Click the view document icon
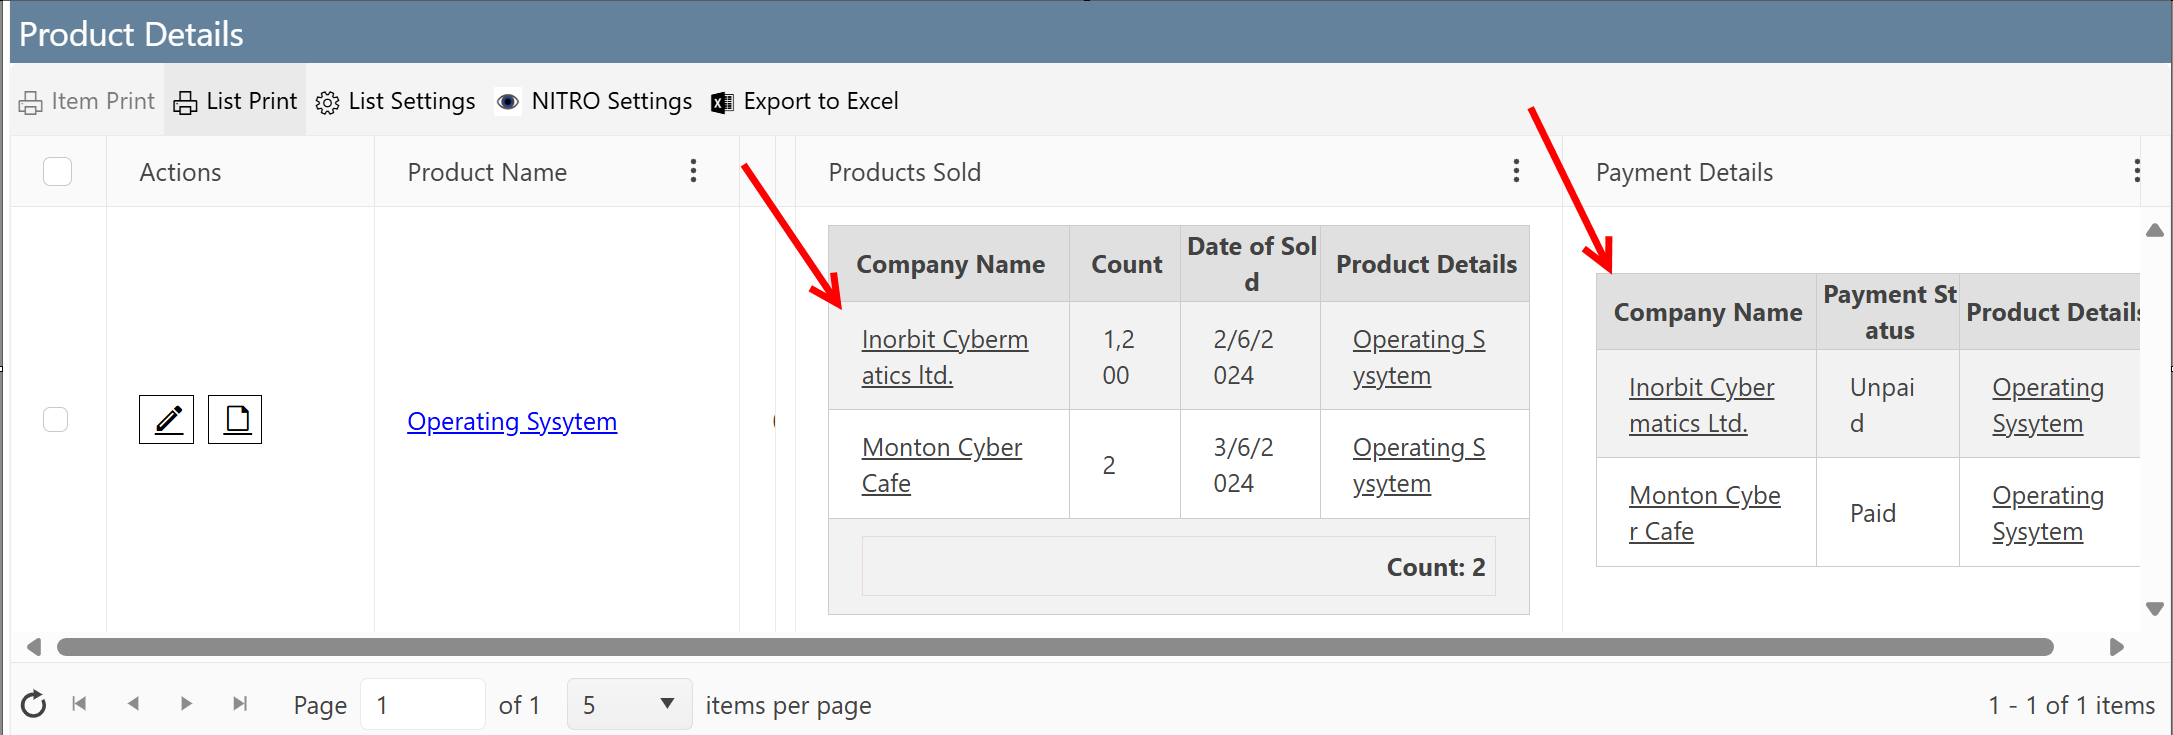Screen dimensions: 2173x735 pos(235,419)
